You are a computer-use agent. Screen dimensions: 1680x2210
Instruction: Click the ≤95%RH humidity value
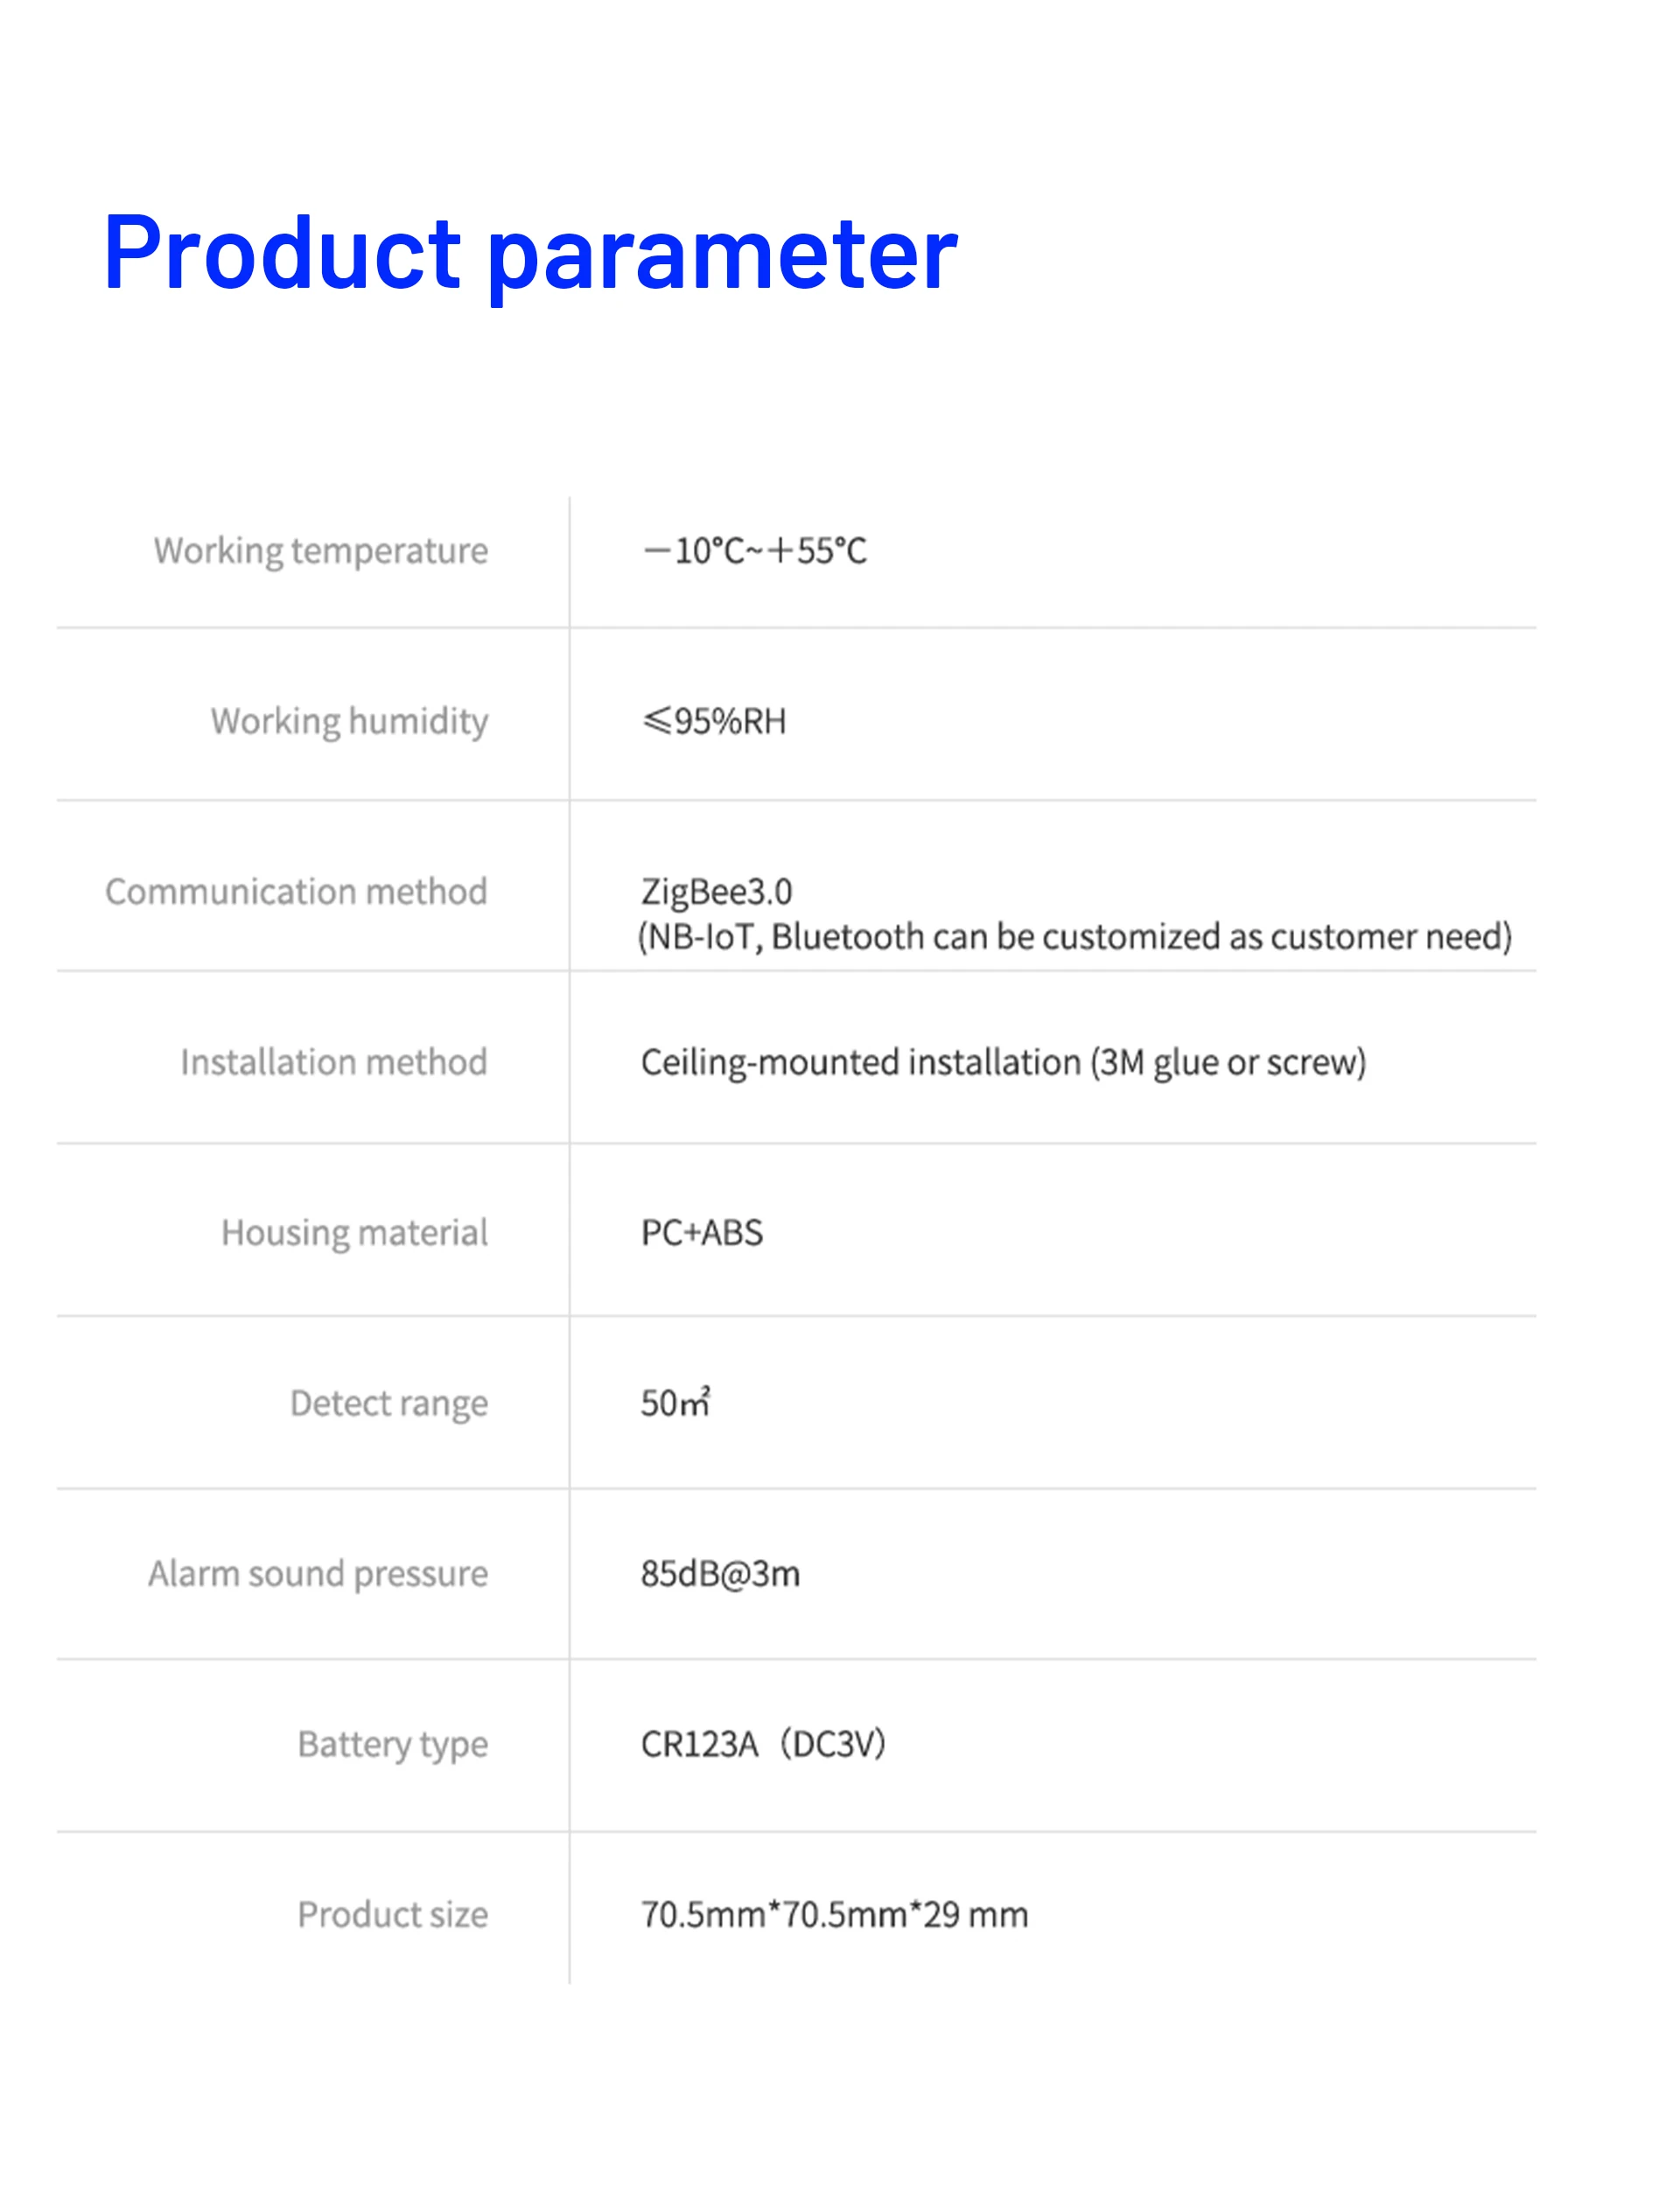point(714,721)
